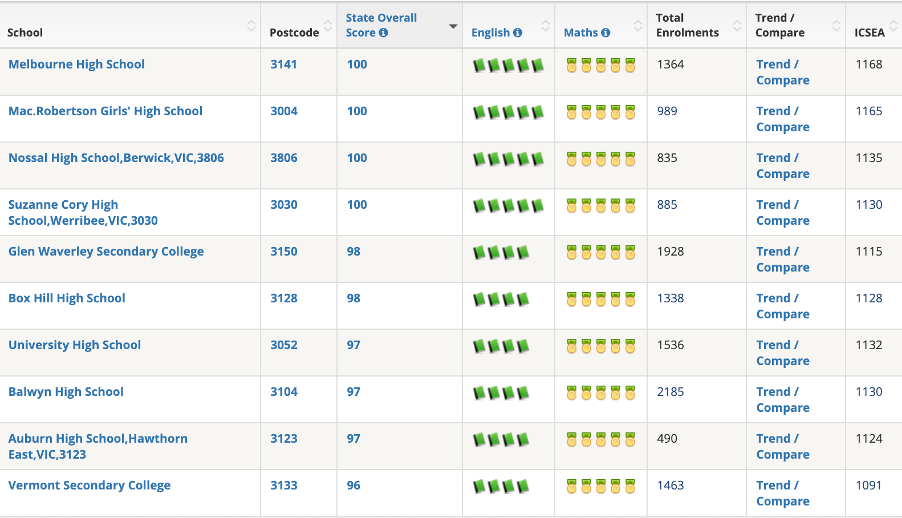
Task: Click English book rating for Vermont Secondary College
Action: 500,486
